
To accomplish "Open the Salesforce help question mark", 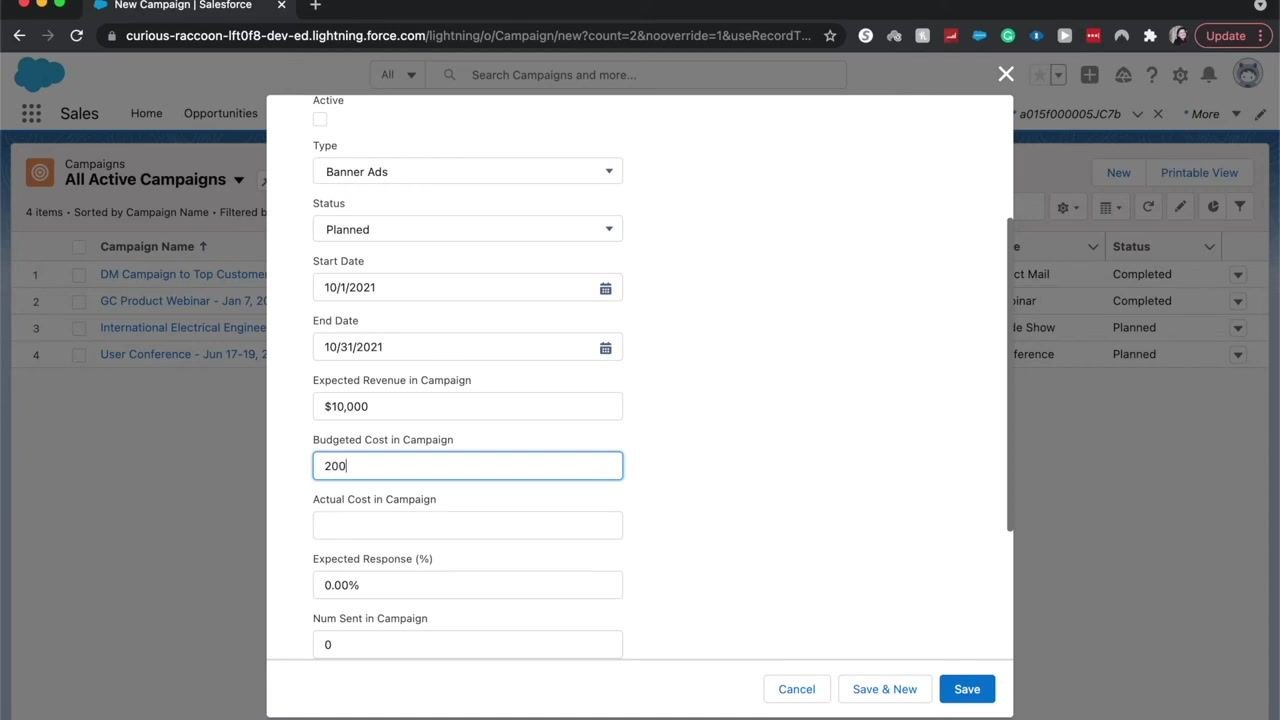I will (x=1152, y=75).
